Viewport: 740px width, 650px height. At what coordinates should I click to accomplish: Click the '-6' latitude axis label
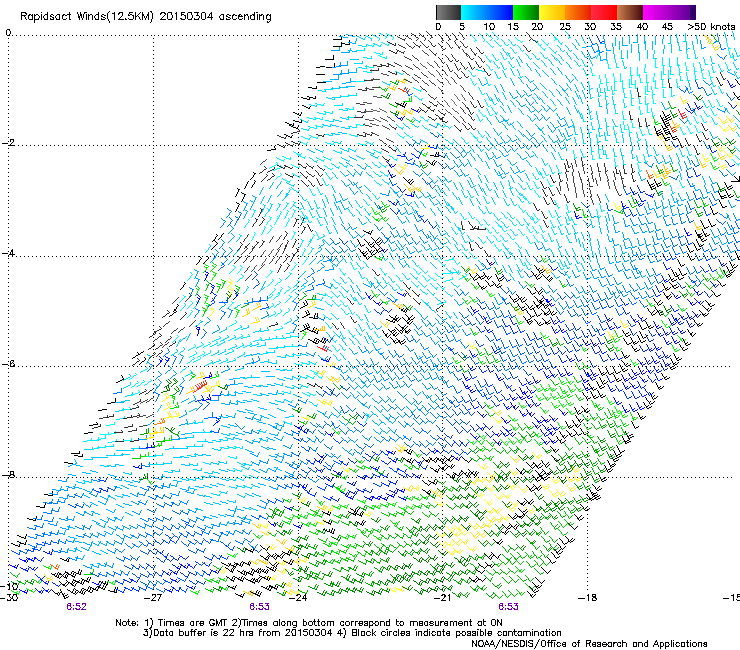8,364
